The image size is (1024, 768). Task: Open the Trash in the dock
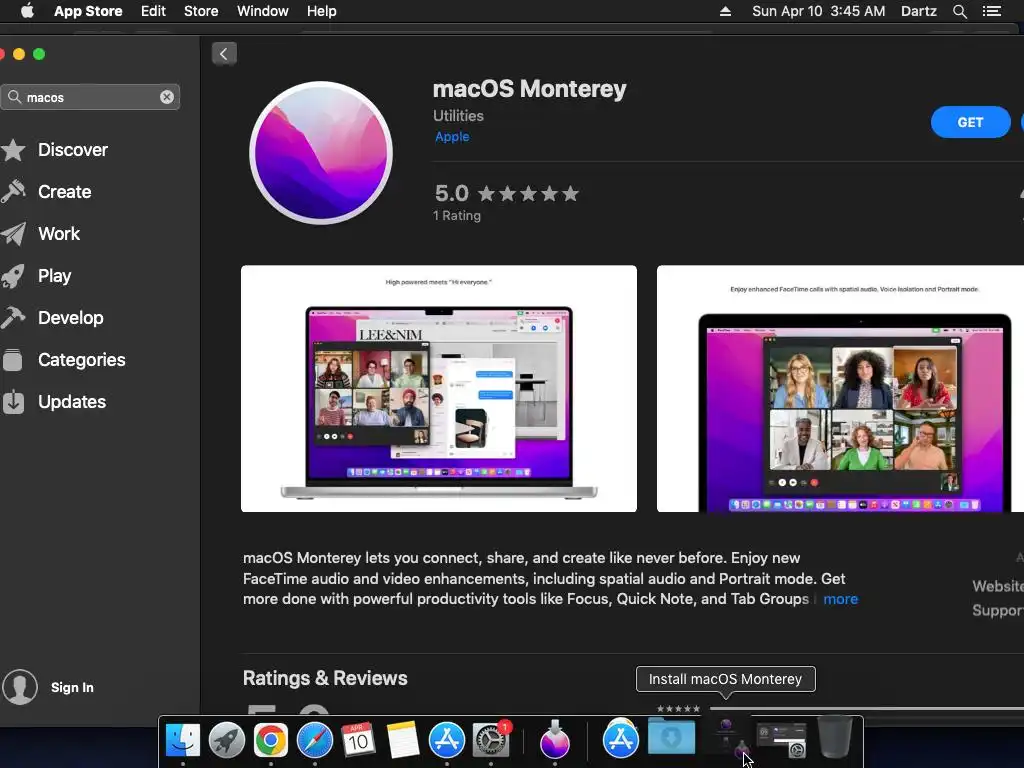835,737
